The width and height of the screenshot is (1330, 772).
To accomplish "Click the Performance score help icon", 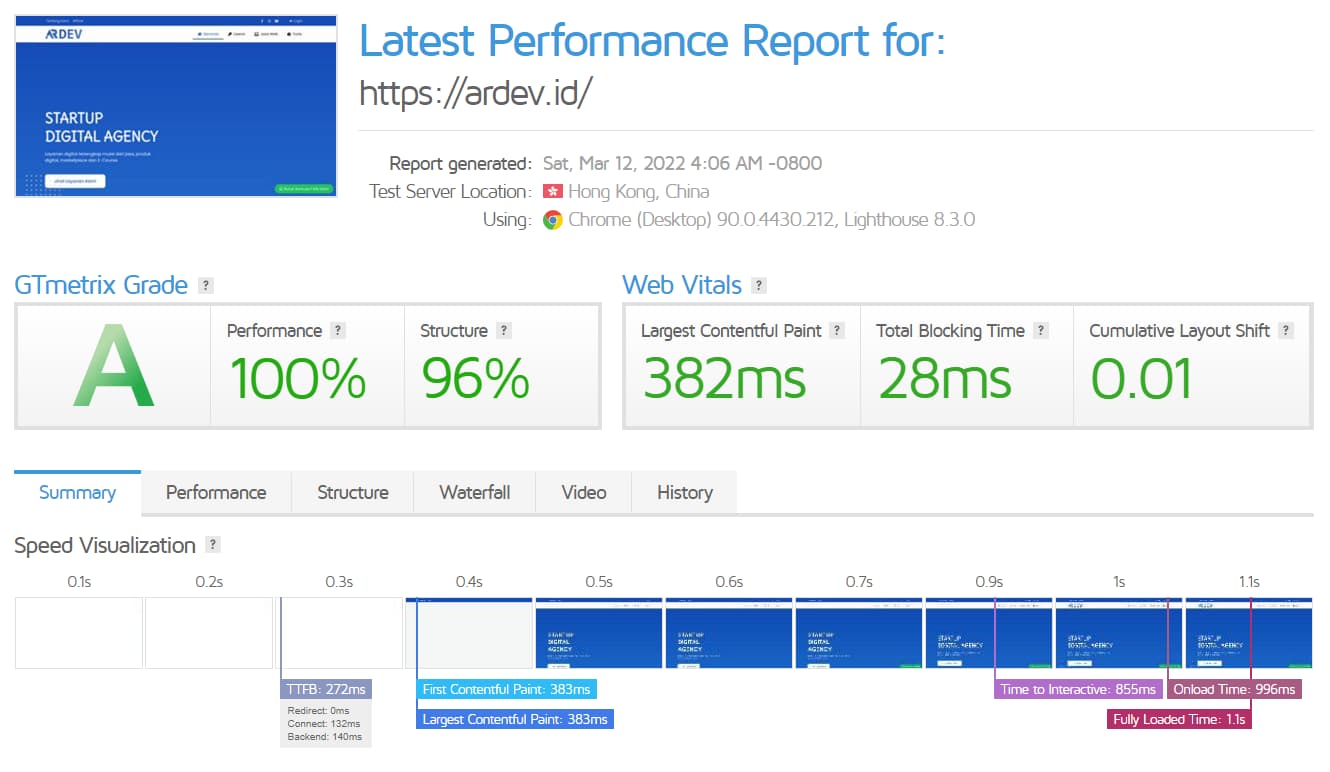I will pyautogui.click(x=338, y=331).
